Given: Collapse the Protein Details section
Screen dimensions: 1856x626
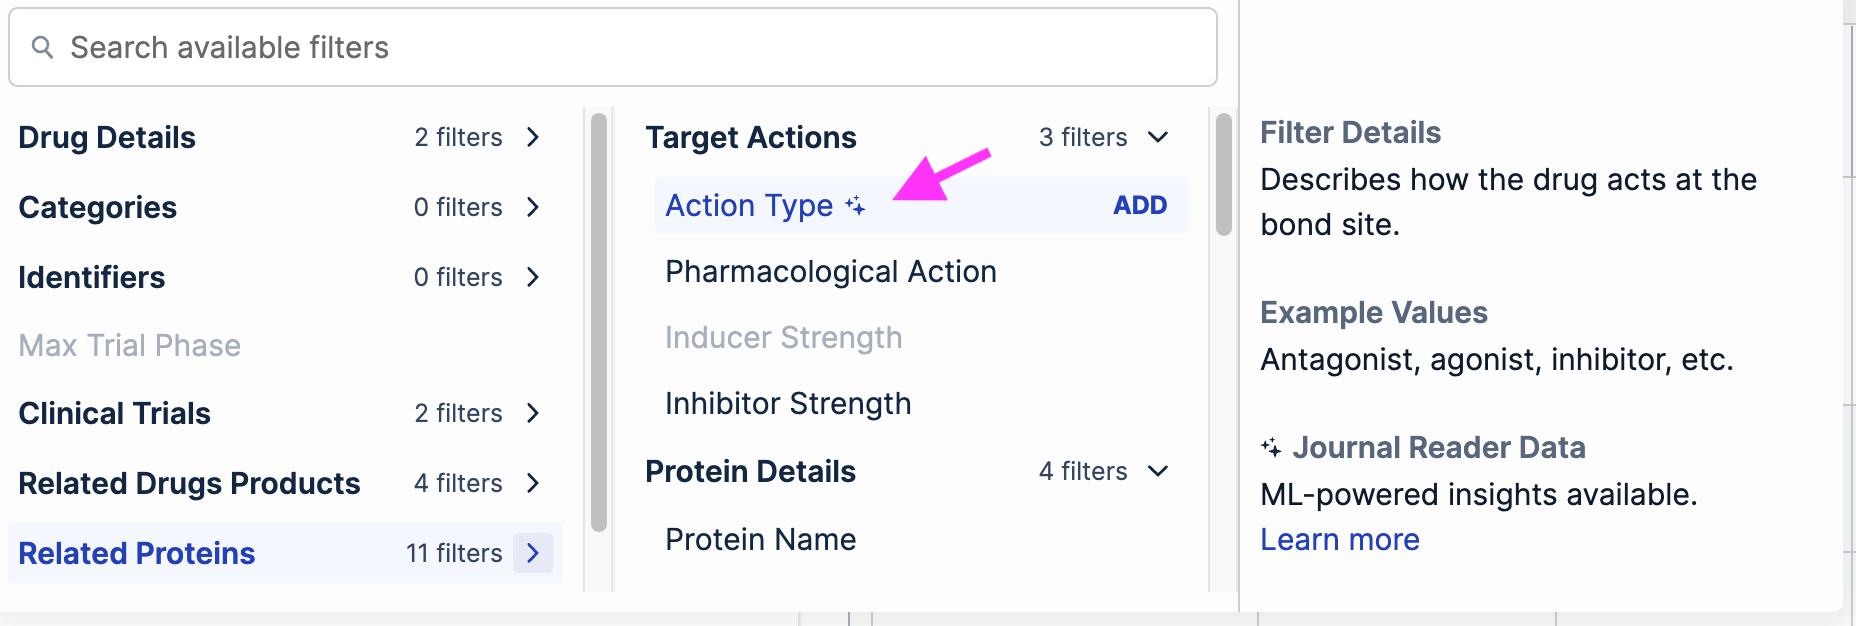Looking at the screenshot, I should pyautogui.click(x=1158, y=471).
